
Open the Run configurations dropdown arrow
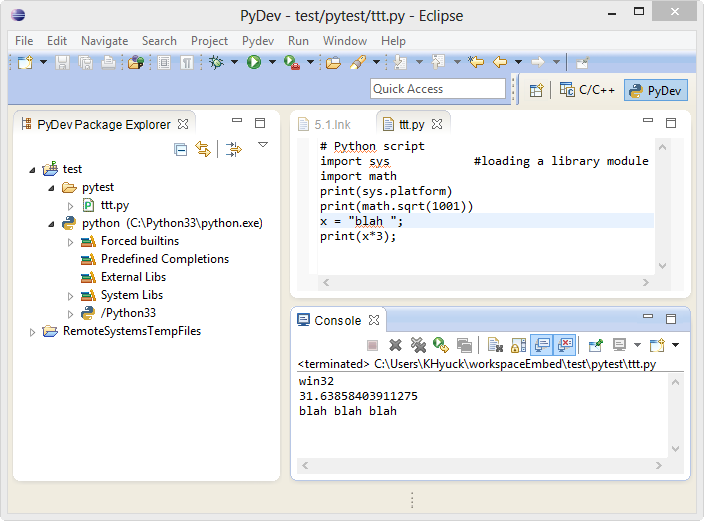click(272, 62)
